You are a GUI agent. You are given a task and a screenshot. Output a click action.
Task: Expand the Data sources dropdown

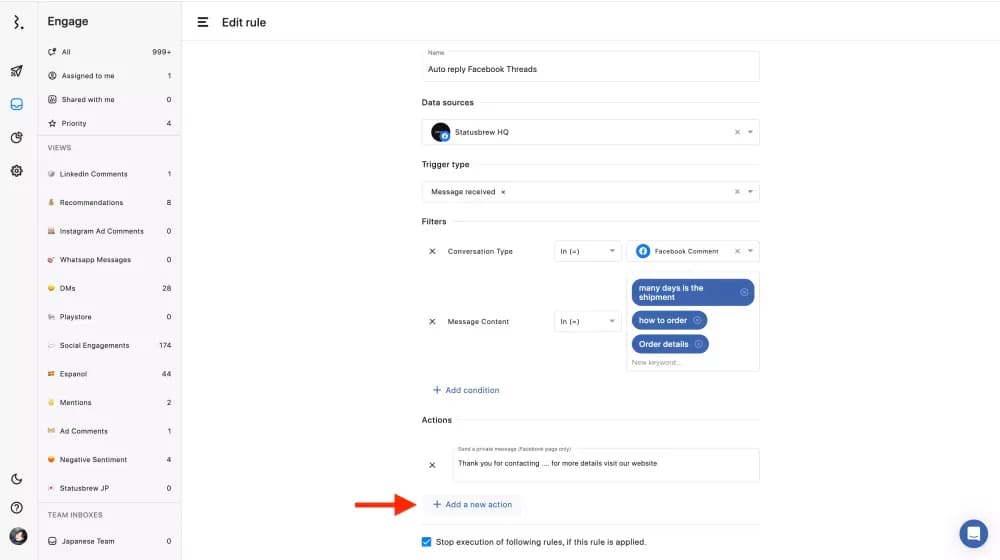point(751,132)
